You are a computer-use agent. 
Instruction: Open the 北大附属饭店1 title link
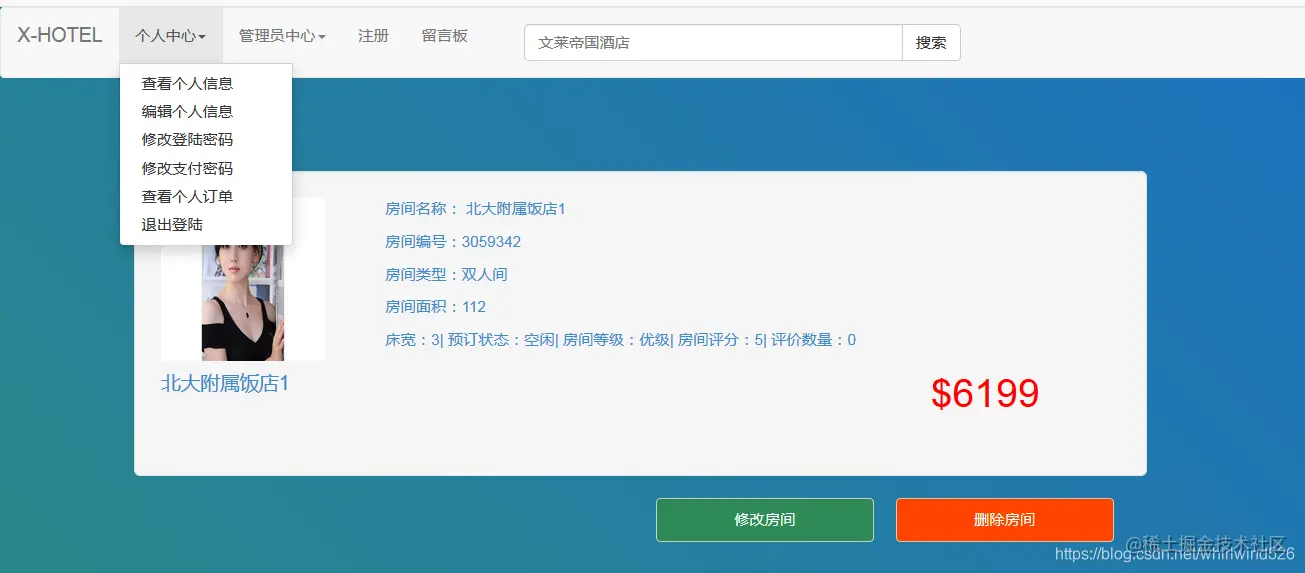click(225, 383)
